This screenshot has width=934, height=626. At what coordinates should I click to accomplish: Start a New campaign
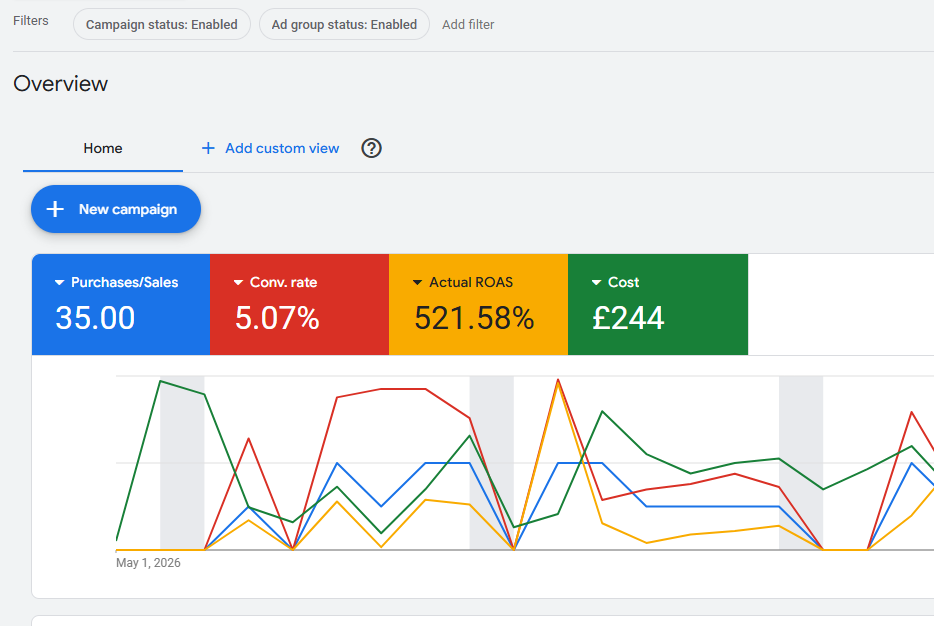[116, 209]
